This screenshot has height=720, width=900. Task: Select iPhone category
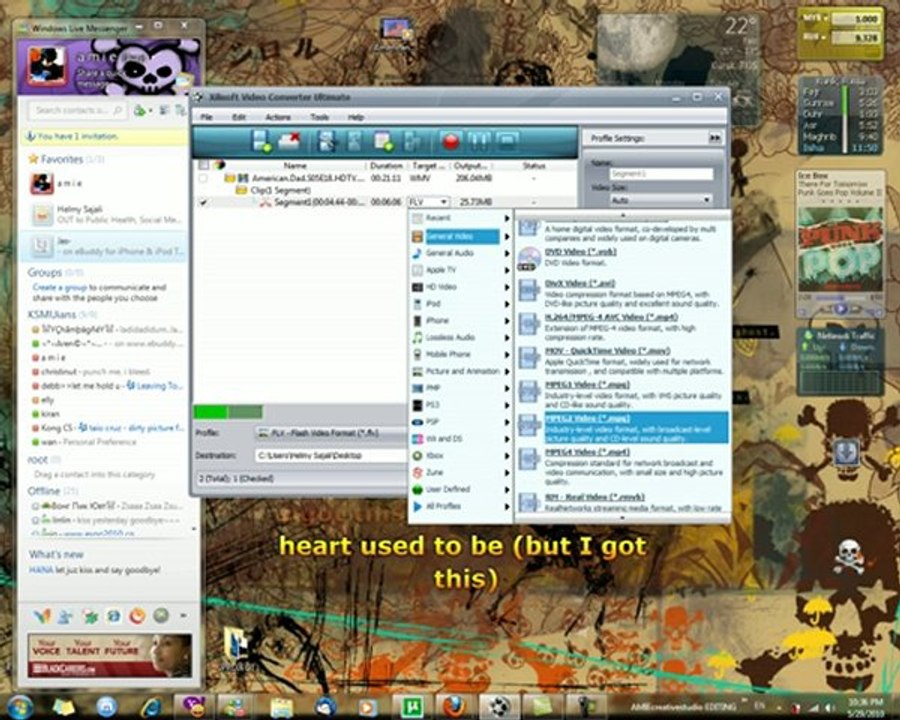tap(461, 321)
